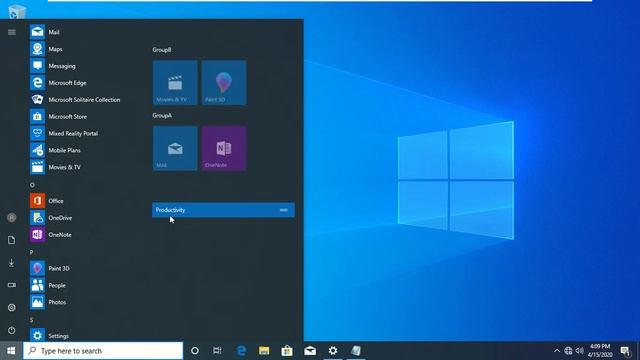Open Microsoft Store from the taskbar
Image resolution: width=640 pixels, height=360 pixels.
pos(287,351)
